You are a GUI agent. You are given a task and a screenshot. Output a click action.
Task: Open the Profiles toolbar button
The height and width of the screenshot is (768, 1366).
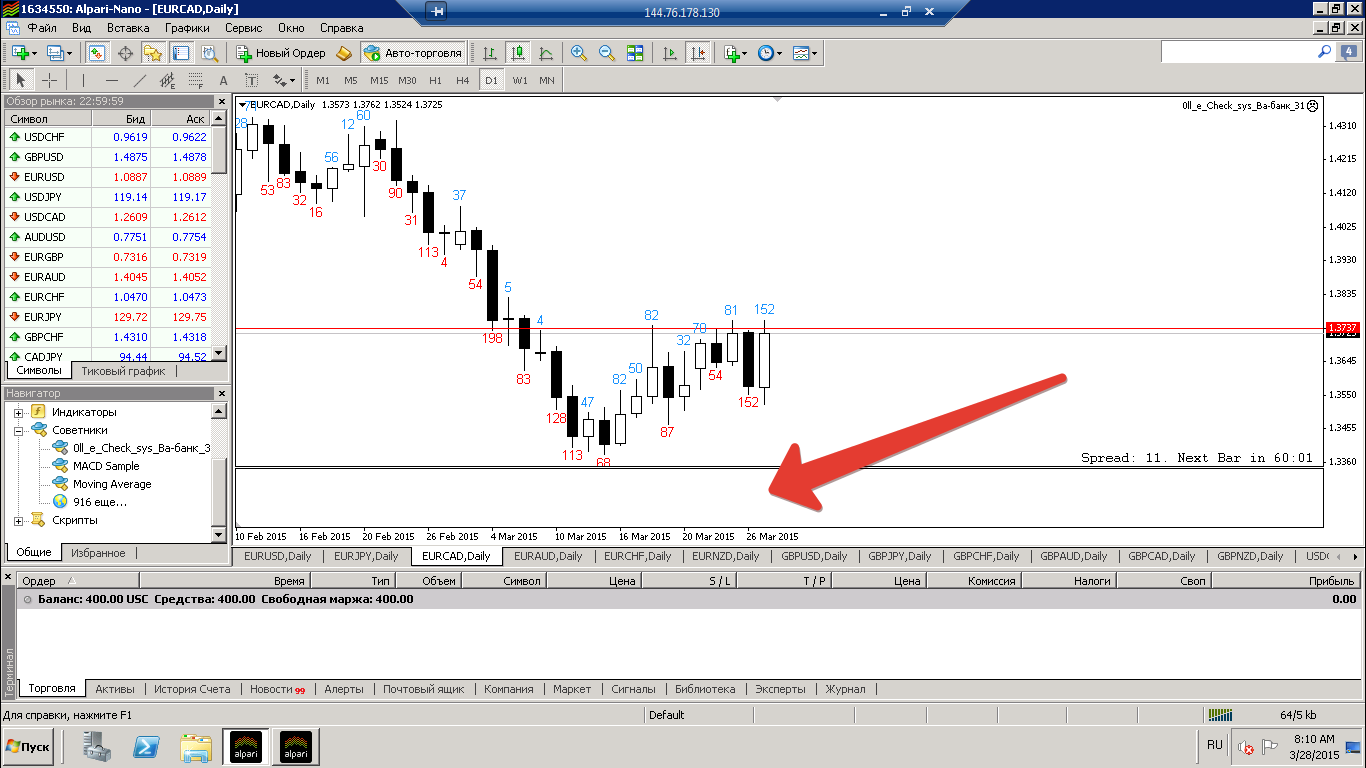click(x=58, y=53)
